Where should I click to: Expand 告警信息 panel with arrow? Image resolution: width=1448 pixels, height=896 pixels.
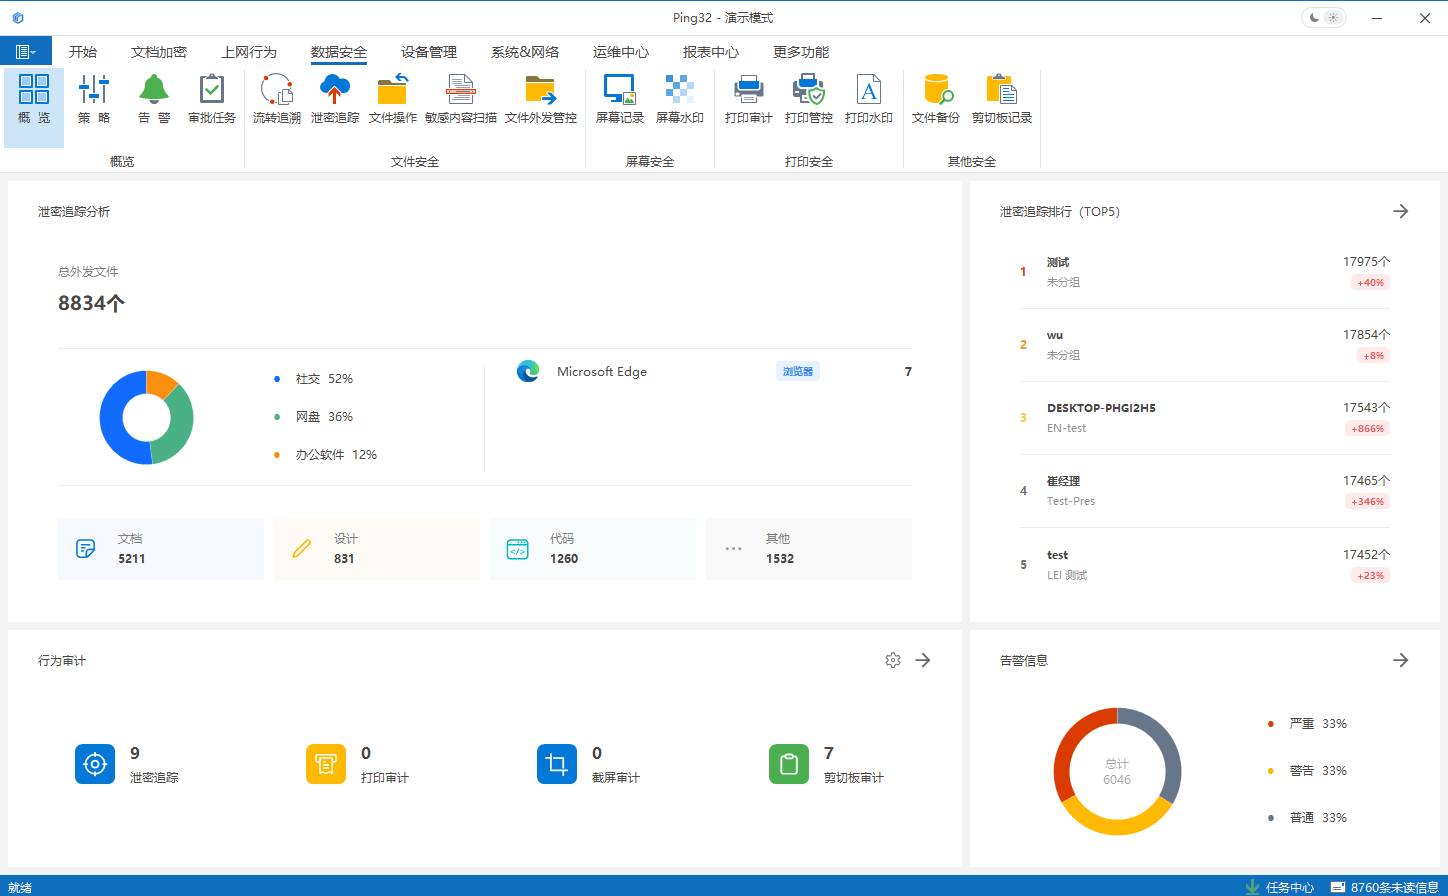coord(1400,660)
